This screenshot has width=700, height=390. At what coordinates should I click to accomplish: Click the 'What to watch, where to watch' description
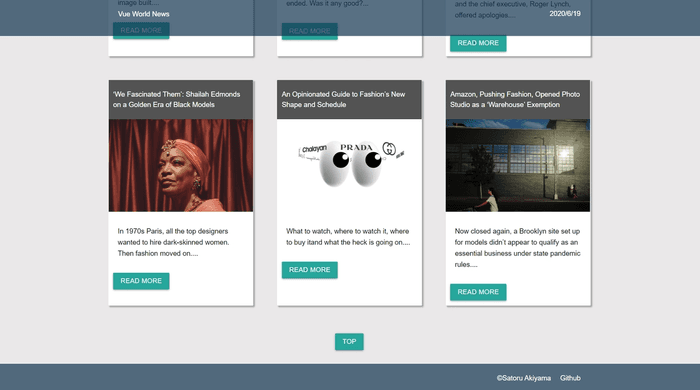pyautogui.click(x=348, y=237)
